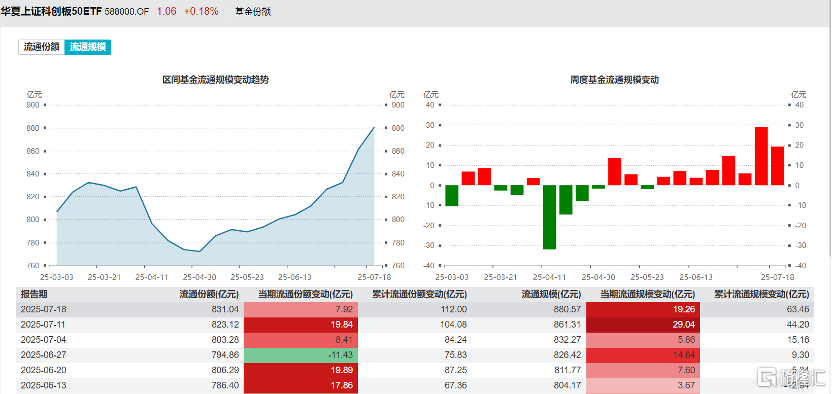Click the 786.40 share value cell
832x394 pixels.
pos(227,385)
